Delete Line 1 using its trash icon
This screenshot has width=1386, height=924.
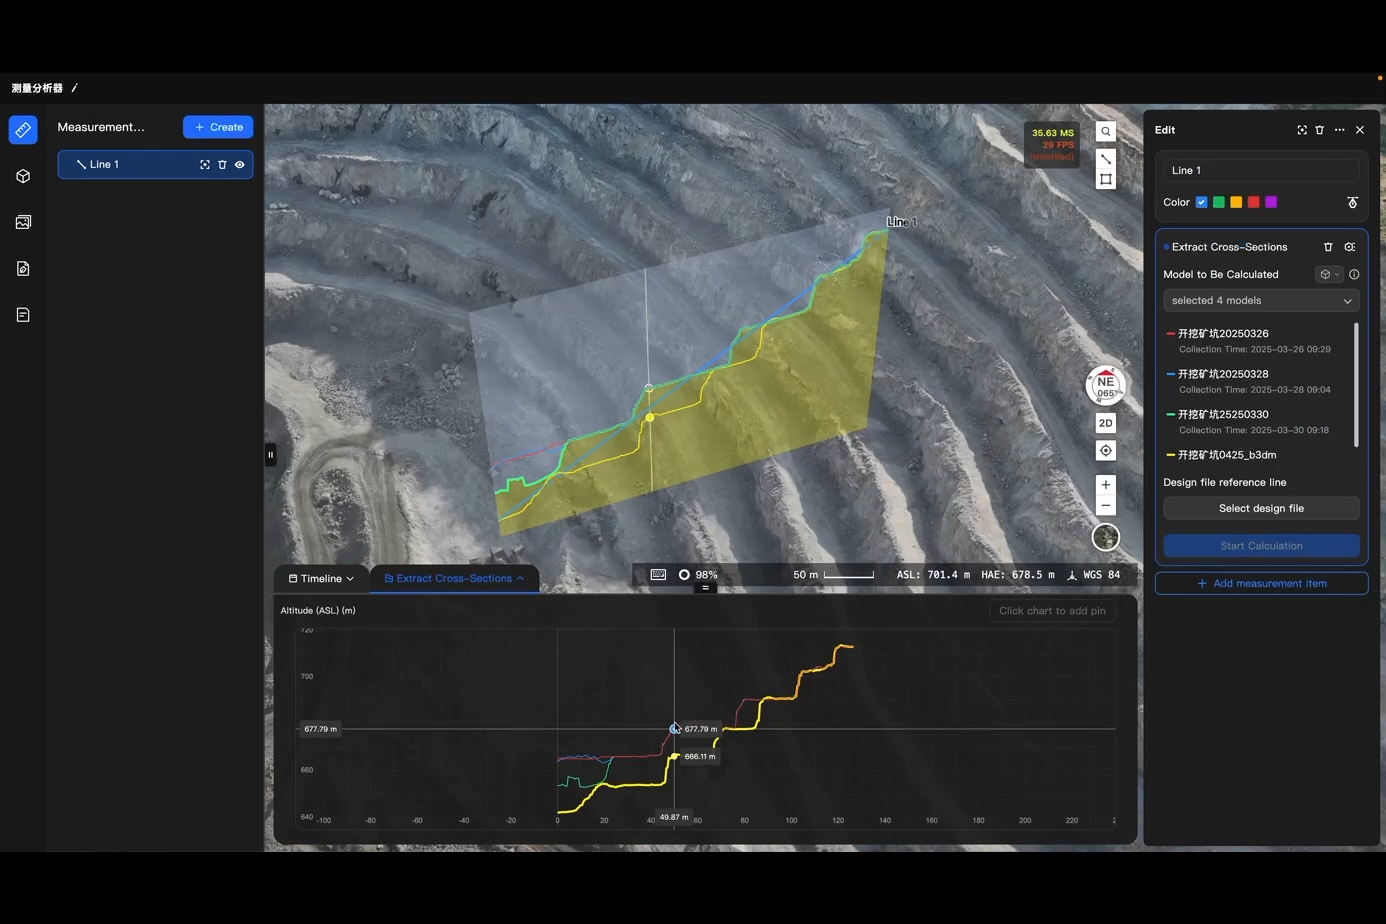[222, 165]
